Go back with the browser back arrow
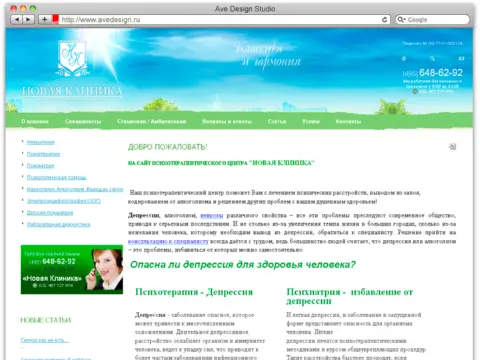Image resolution: width=480 pixels, height=360 pixels. [17, 19]
